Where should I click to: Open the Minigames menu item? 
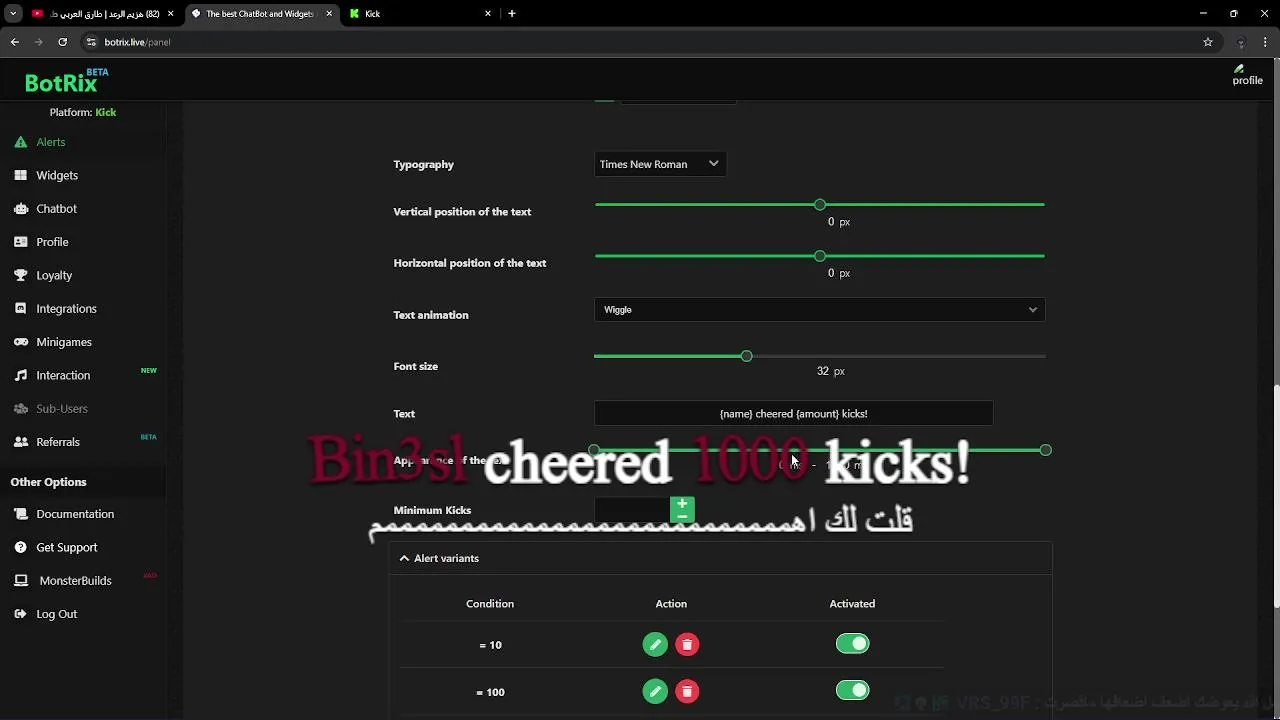pos(64,342)
